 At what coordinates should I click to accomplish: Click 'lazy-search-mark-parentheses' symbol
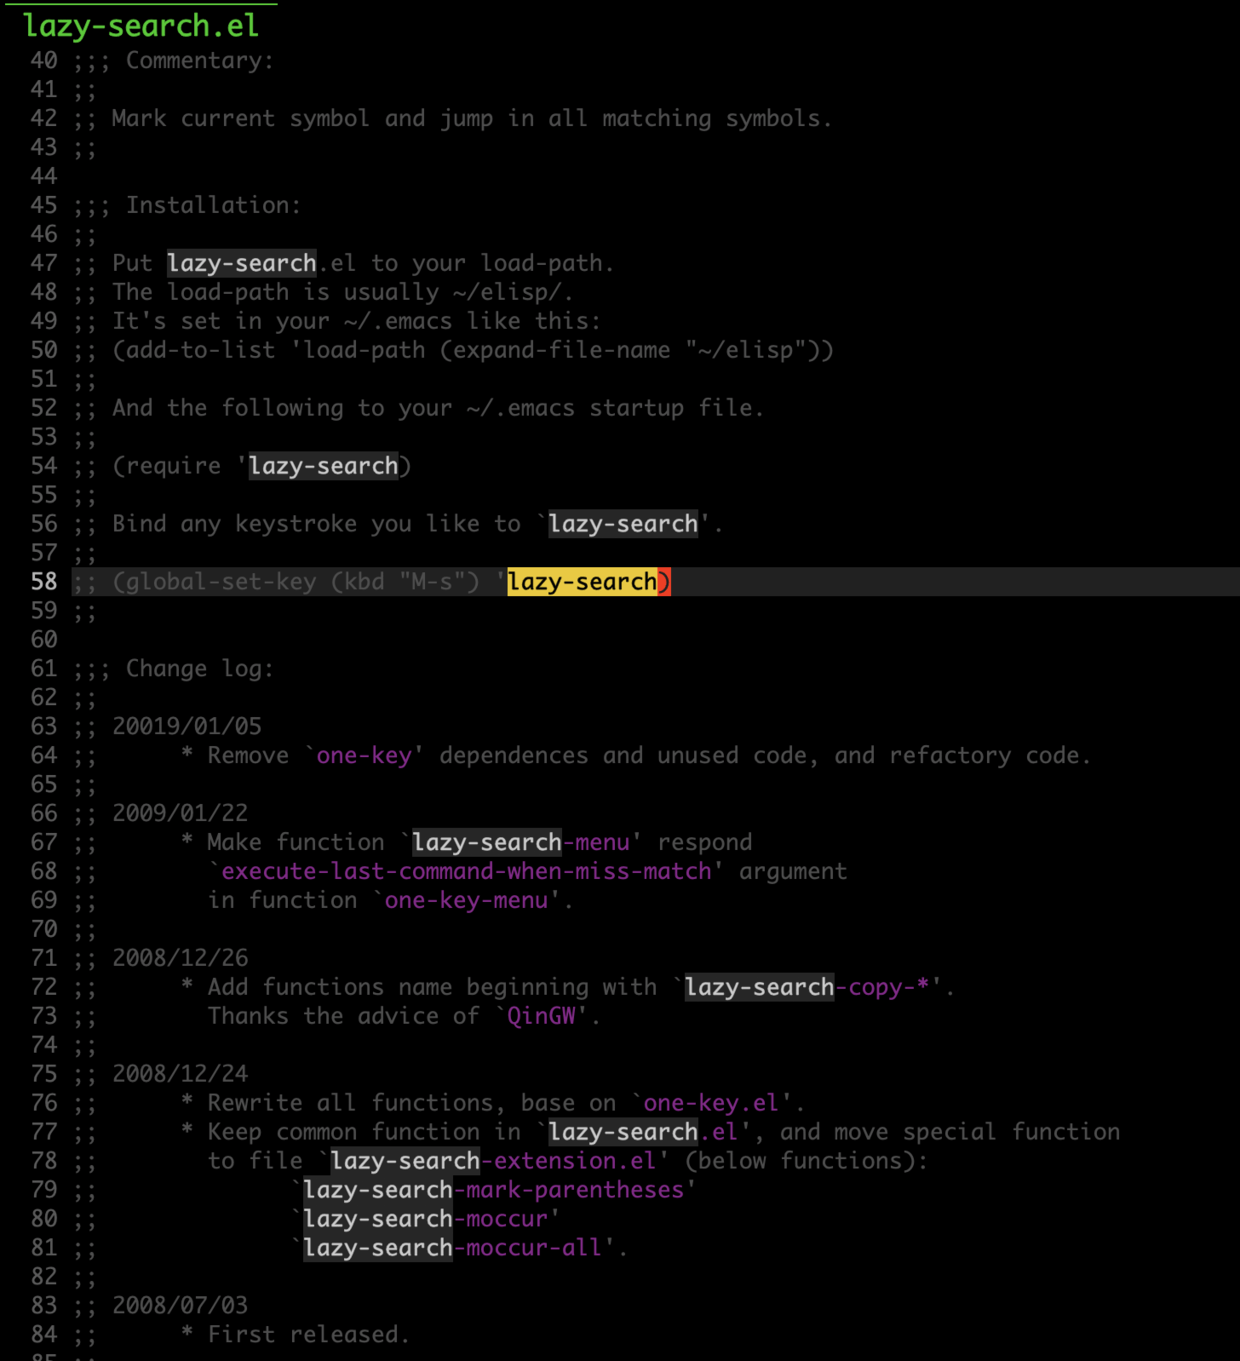click(494, 1191)
